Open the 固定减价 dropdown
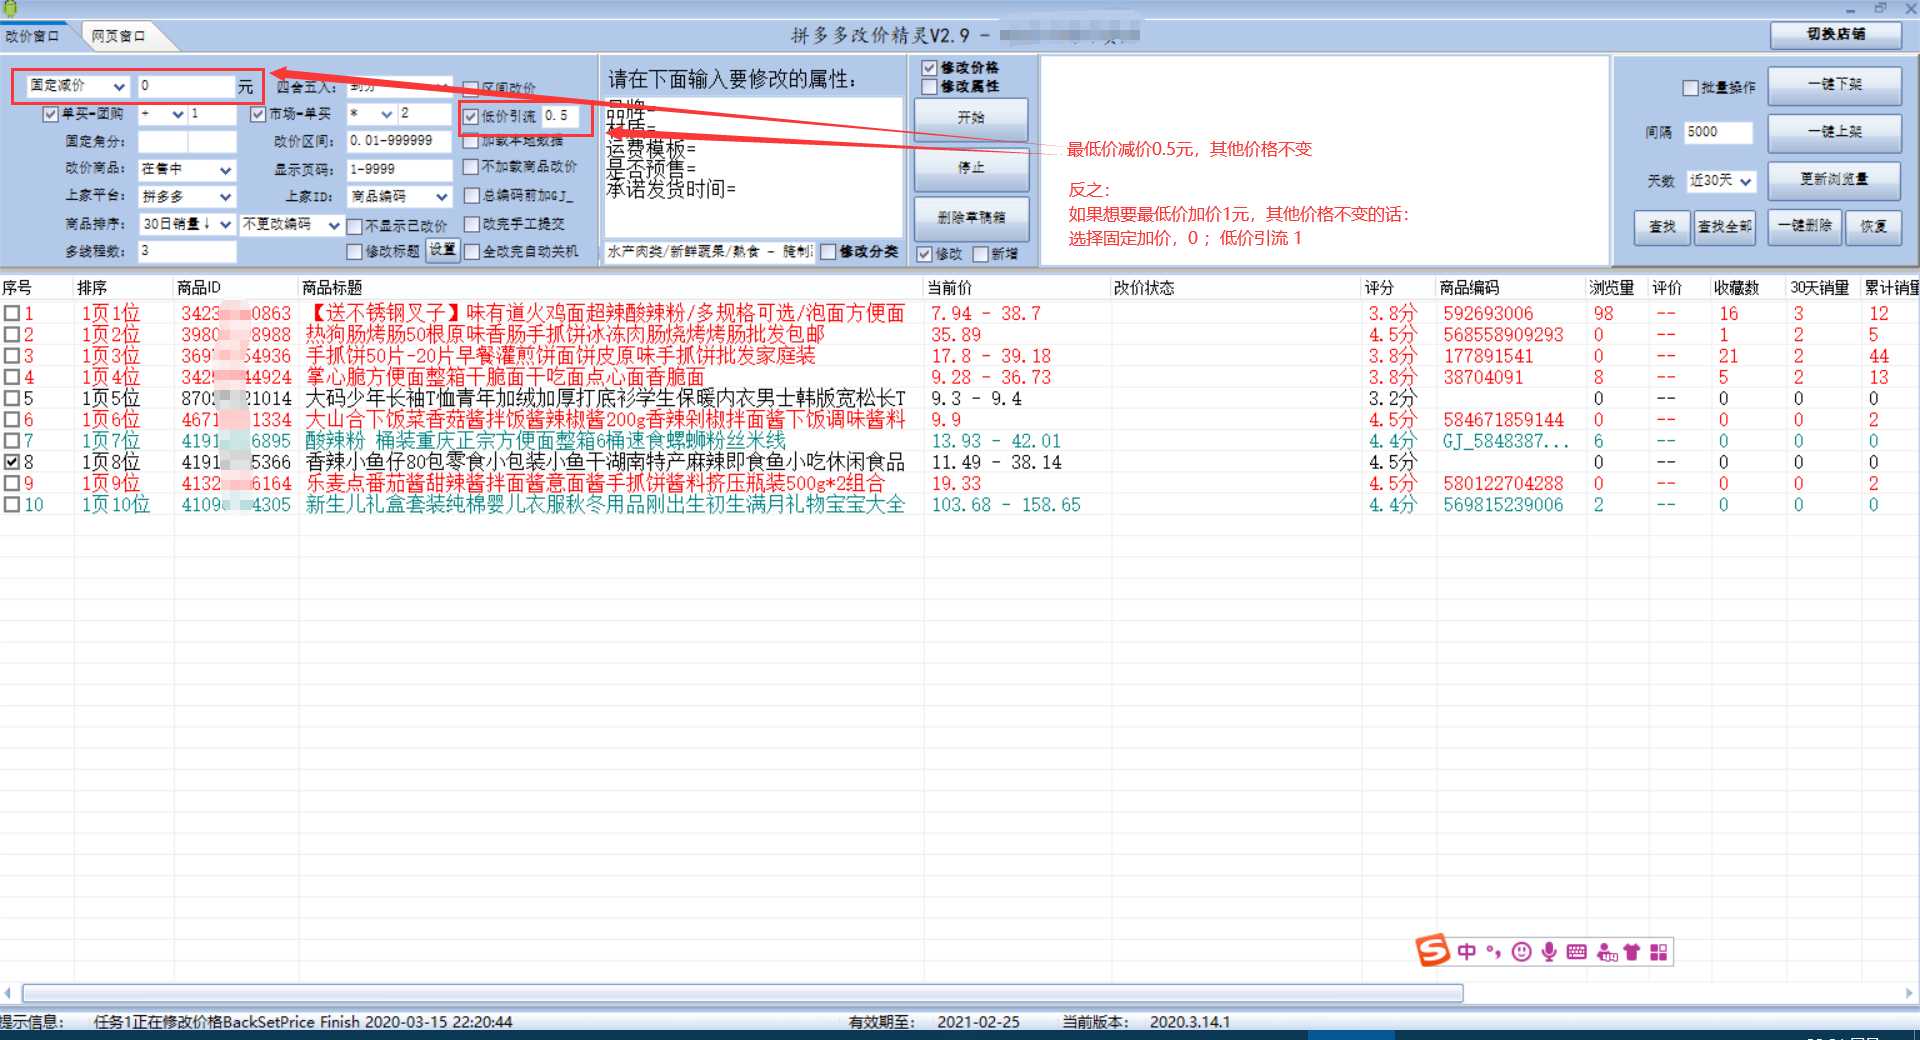Image resolution: width=1920 pixels, height=1040 pixels. (119, 87)
